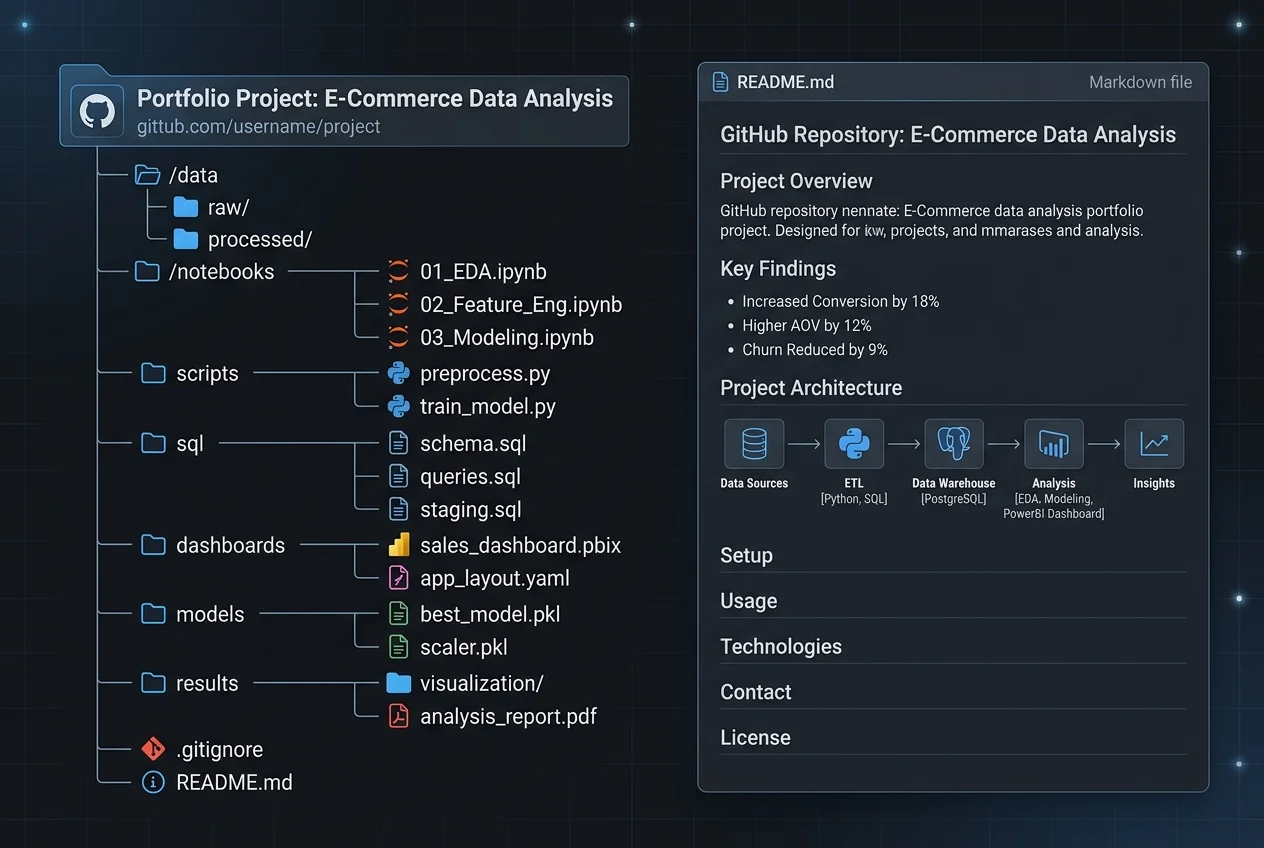Click the GitHub logo icon in header

point(97,110)
